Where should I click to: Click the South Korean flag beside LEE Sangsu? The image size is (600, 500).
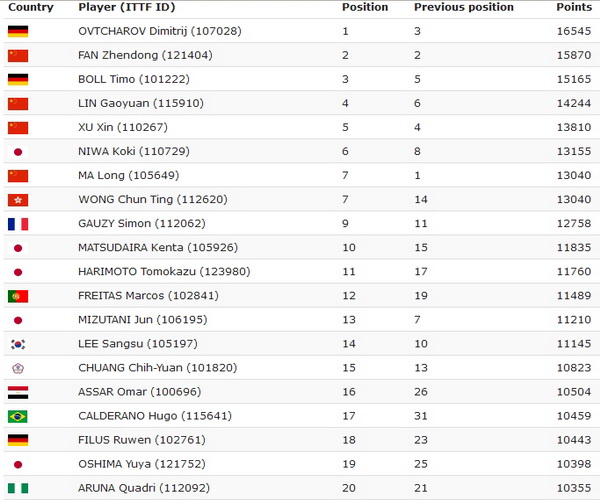(x=18, y=344)
